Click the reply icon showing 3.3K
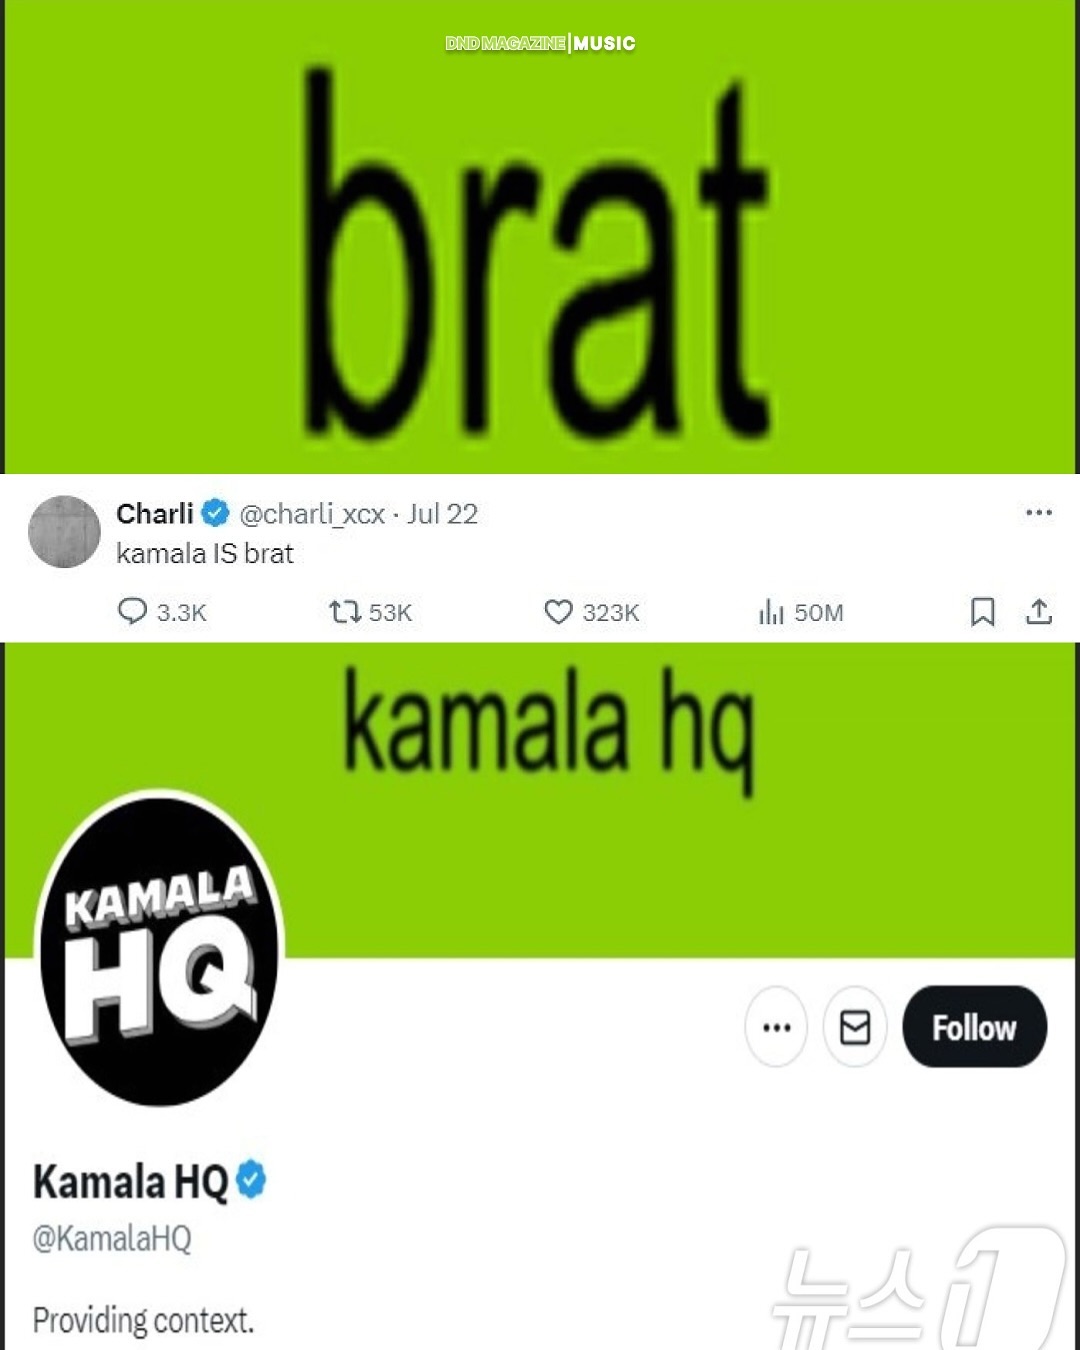 click(132, 611)
